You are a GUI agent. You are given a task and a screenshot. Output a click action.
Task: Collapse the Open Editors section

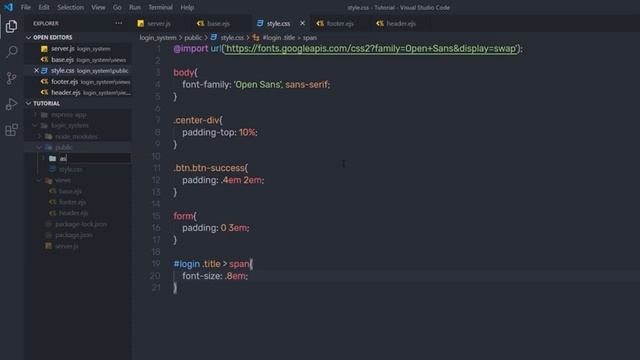click(x=52, y=37)
